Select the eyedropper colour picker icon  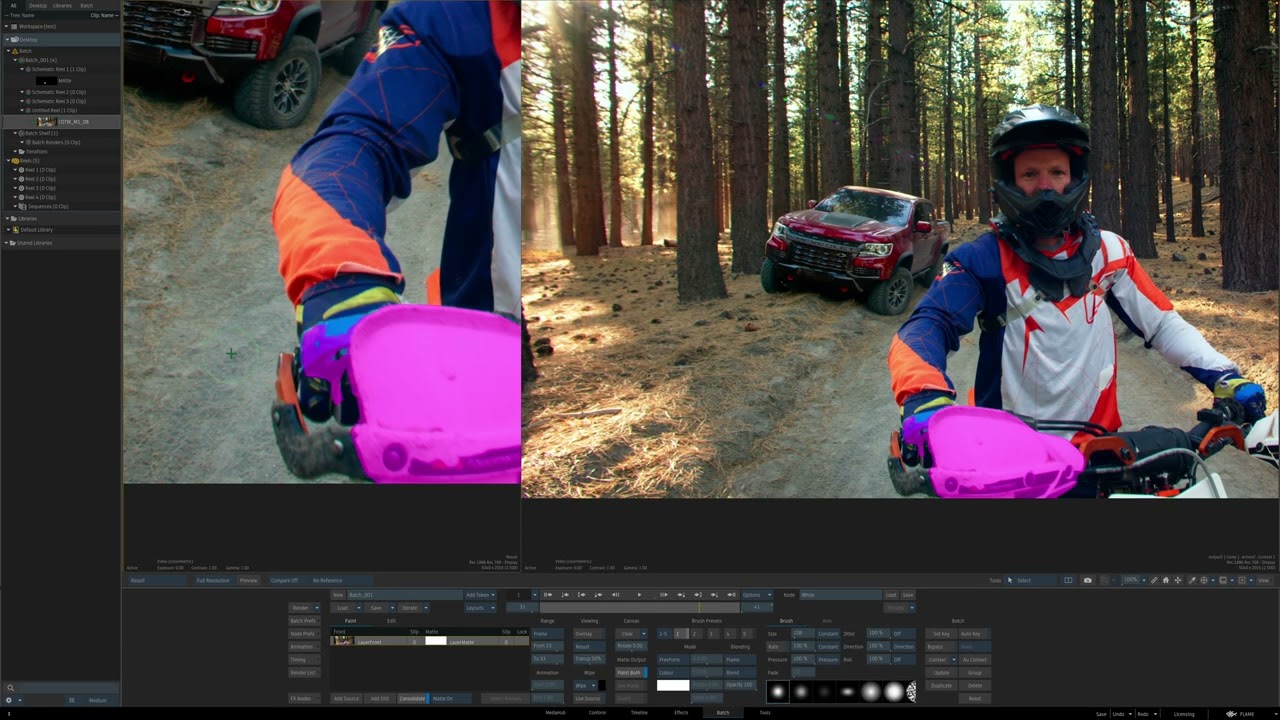pyautogui.click(x=1192, y=580)
